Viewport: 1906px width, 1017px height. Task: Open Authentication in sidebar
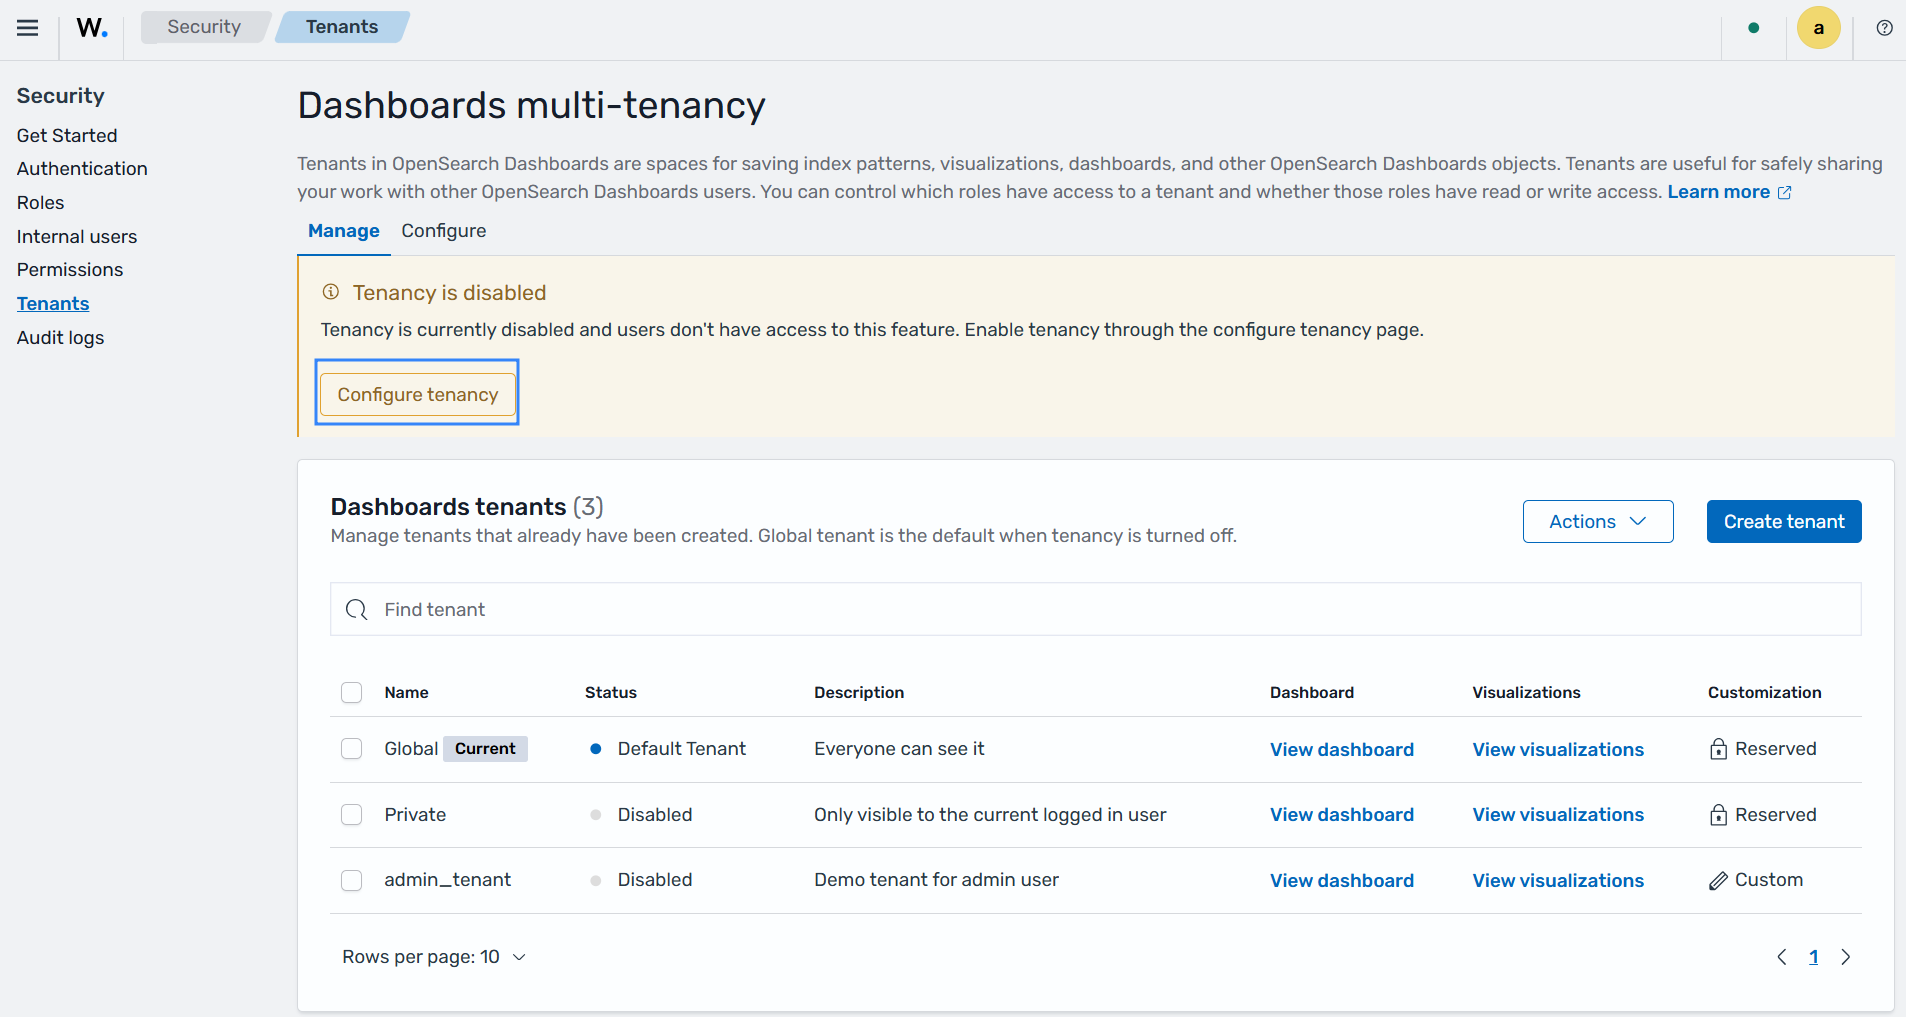point(82,169)
